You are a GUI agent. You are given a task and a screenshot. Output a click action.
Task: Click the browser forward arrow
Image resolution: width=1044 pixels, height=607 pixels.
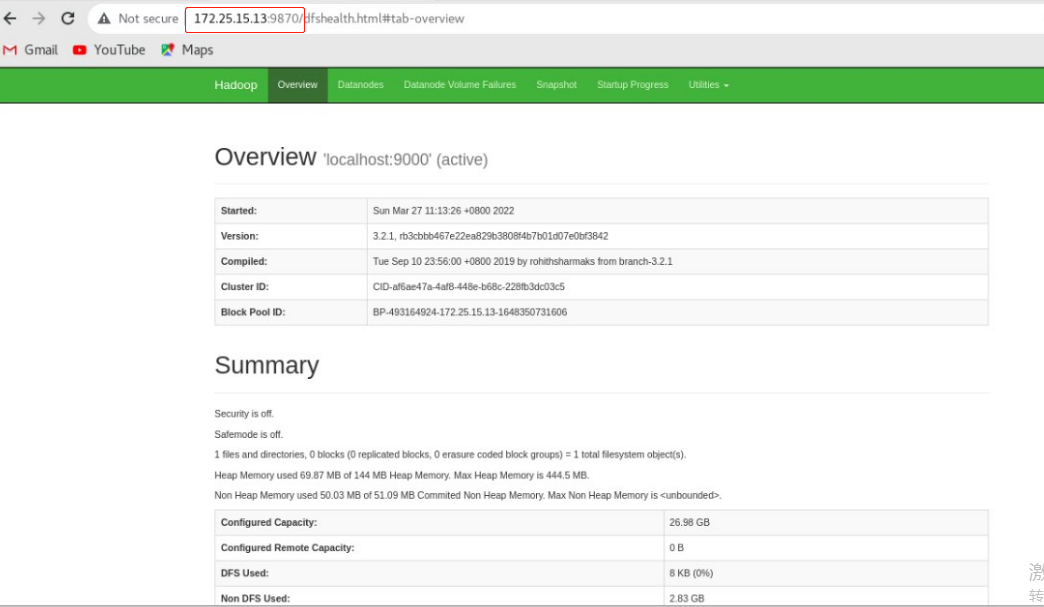pyautogui.click(x=39, y=19)
